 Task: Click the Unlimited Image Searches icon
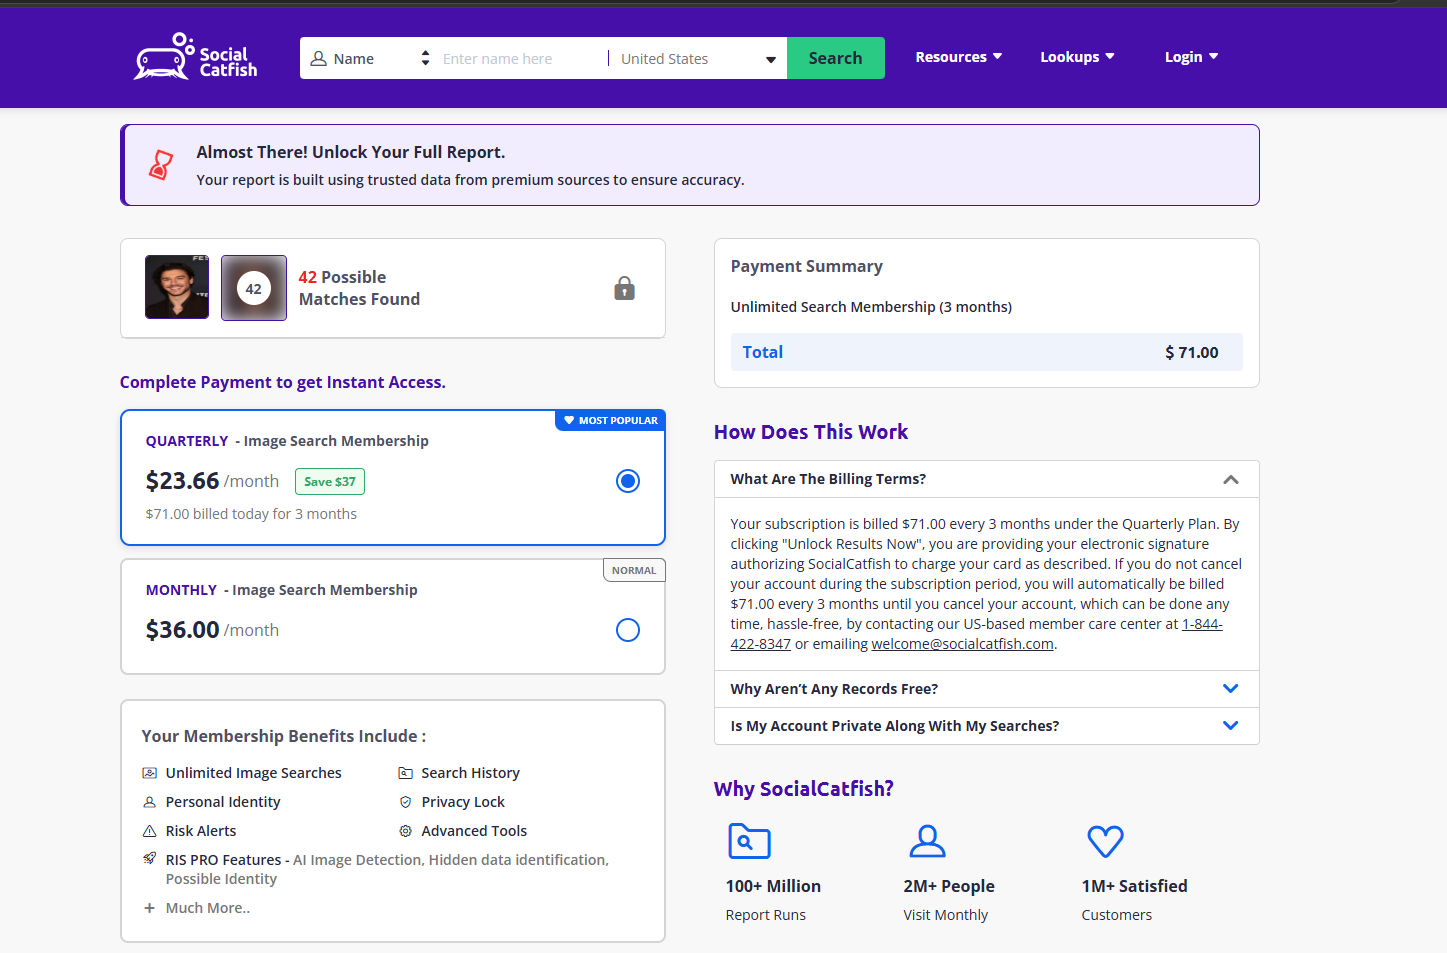149,773
